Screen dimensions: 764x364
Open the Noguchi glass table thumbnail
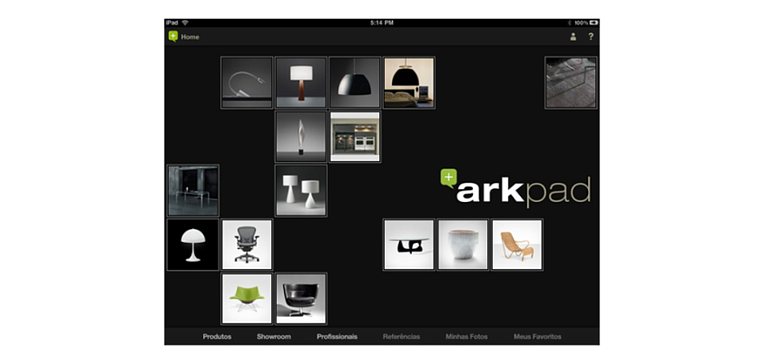coord(409,245)
